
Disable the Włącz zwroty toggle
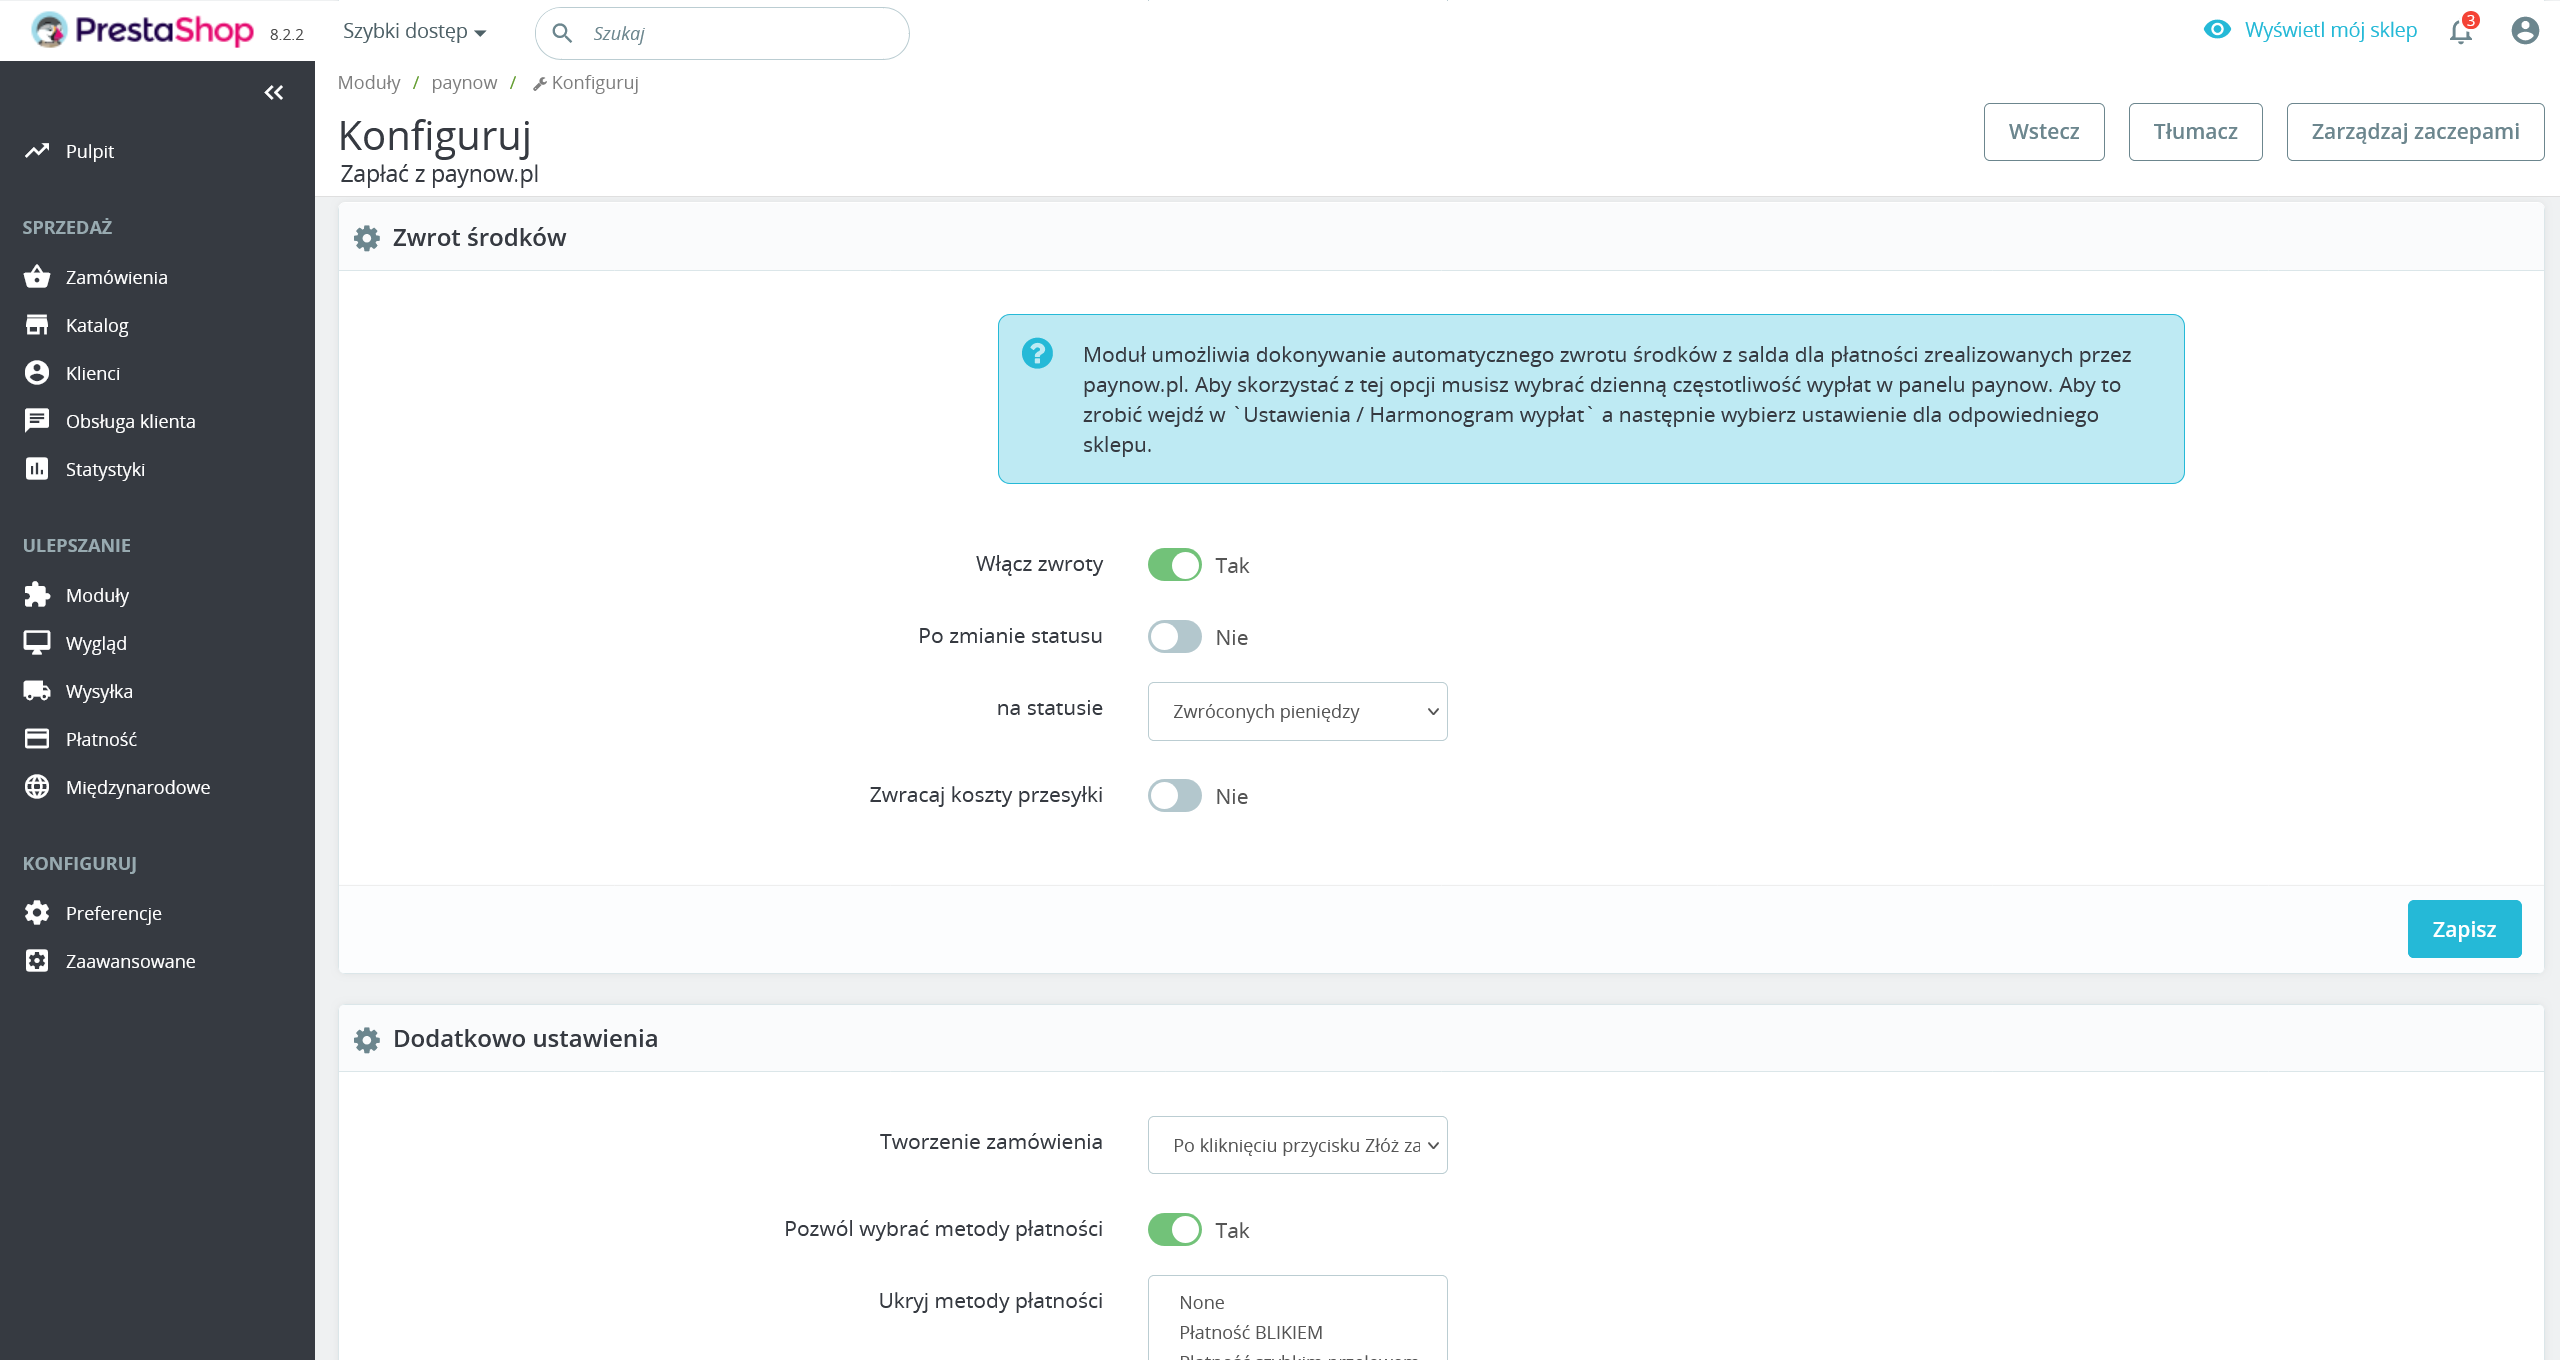pyautogui.click(x=1174, y=564)
